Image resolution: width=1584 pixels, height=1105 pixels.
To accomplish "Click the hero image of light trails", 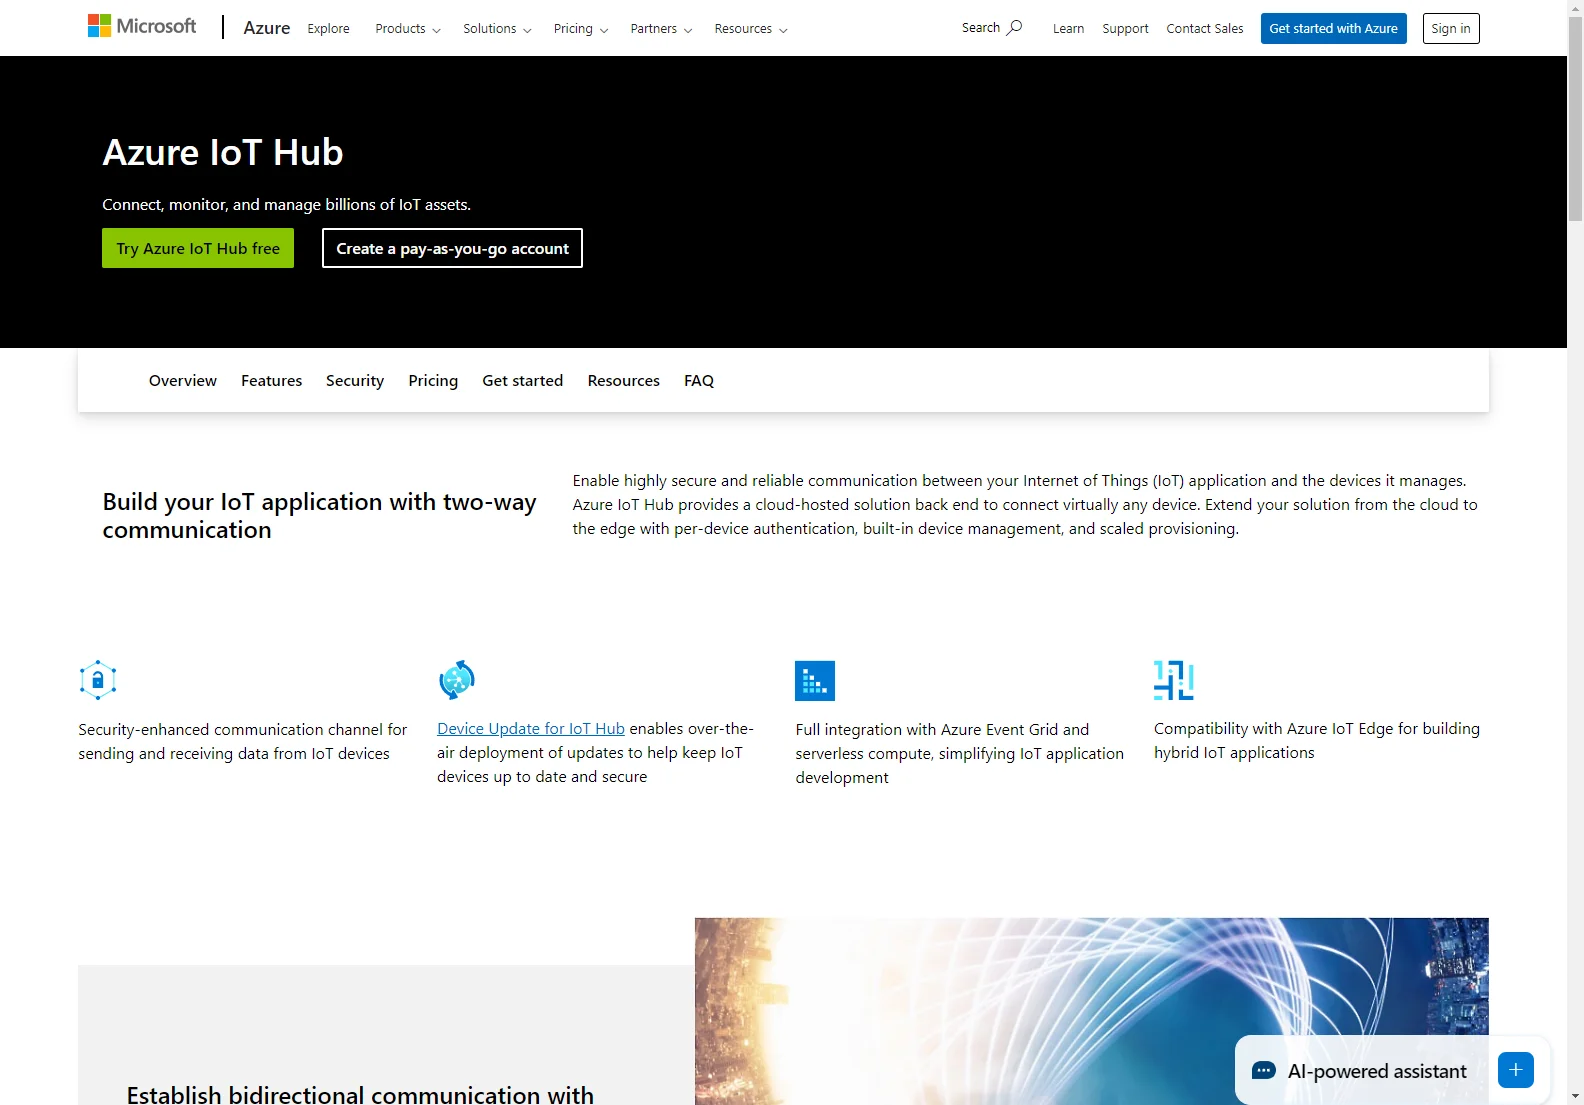I will [1092, 1011].
